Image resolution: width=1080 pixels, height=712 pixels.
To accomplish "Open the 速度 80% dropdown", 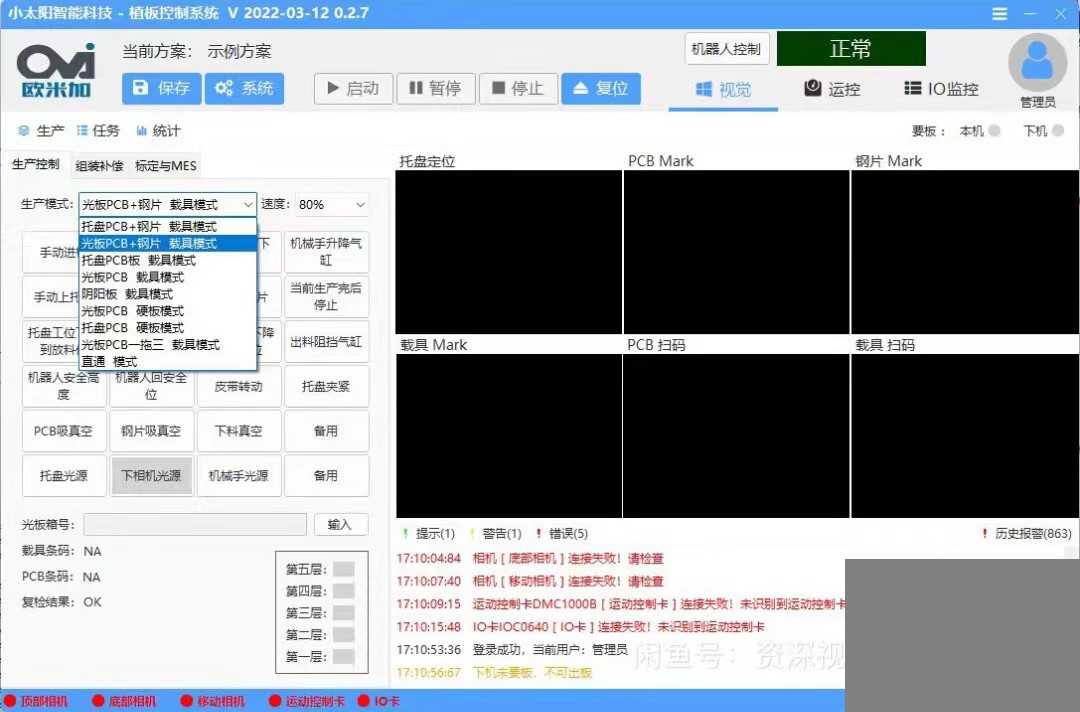I will point(332,205).
